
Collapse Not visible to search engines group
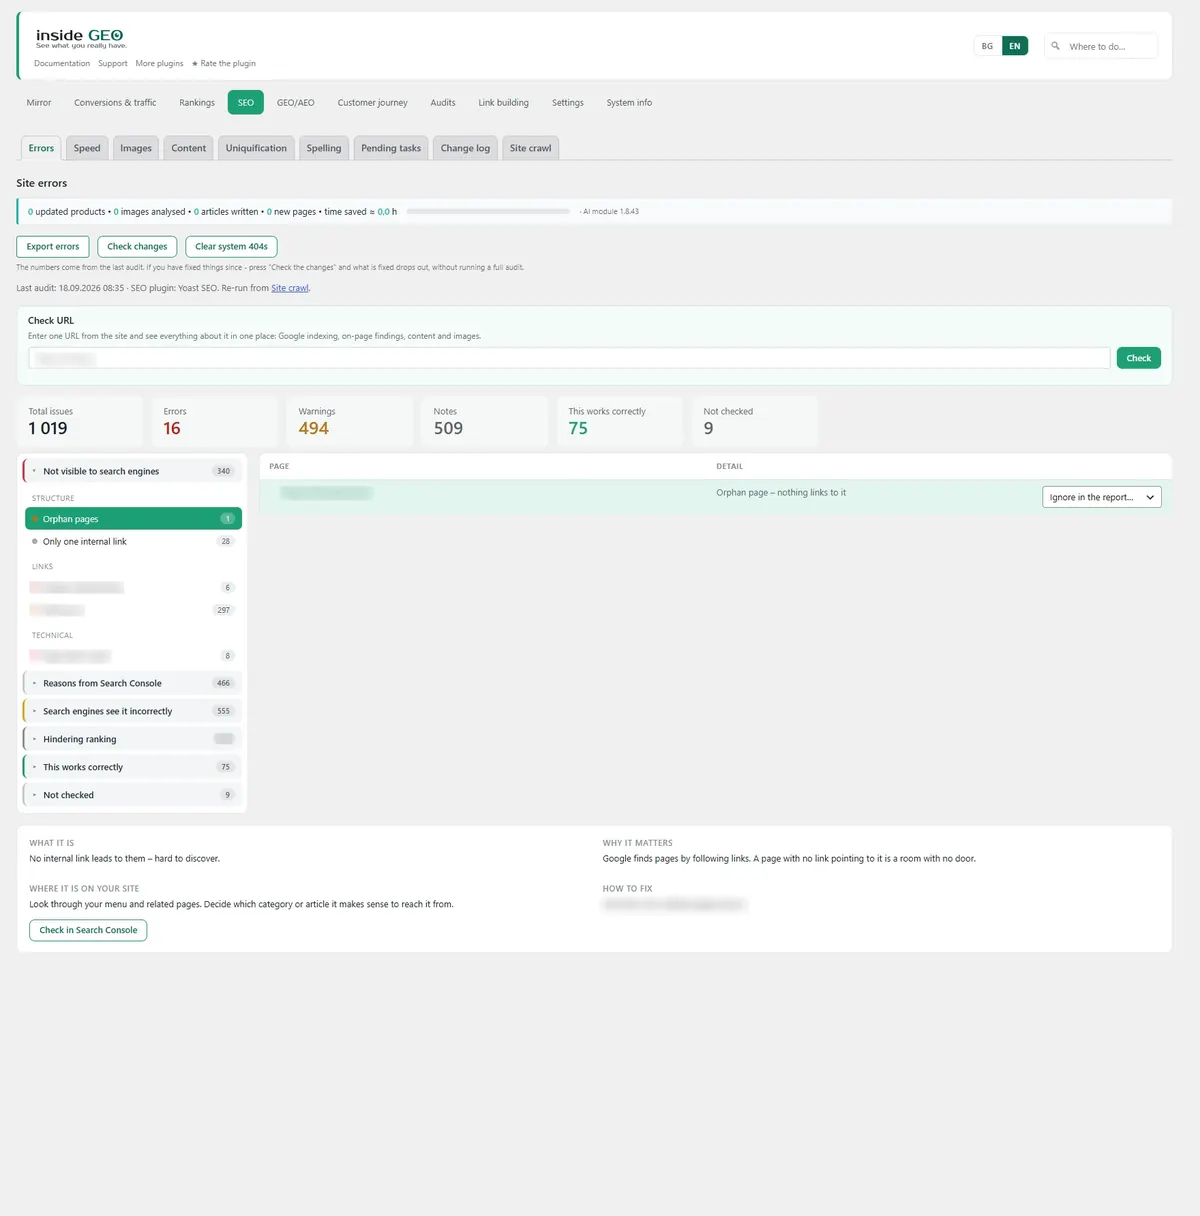coord(132,471)
